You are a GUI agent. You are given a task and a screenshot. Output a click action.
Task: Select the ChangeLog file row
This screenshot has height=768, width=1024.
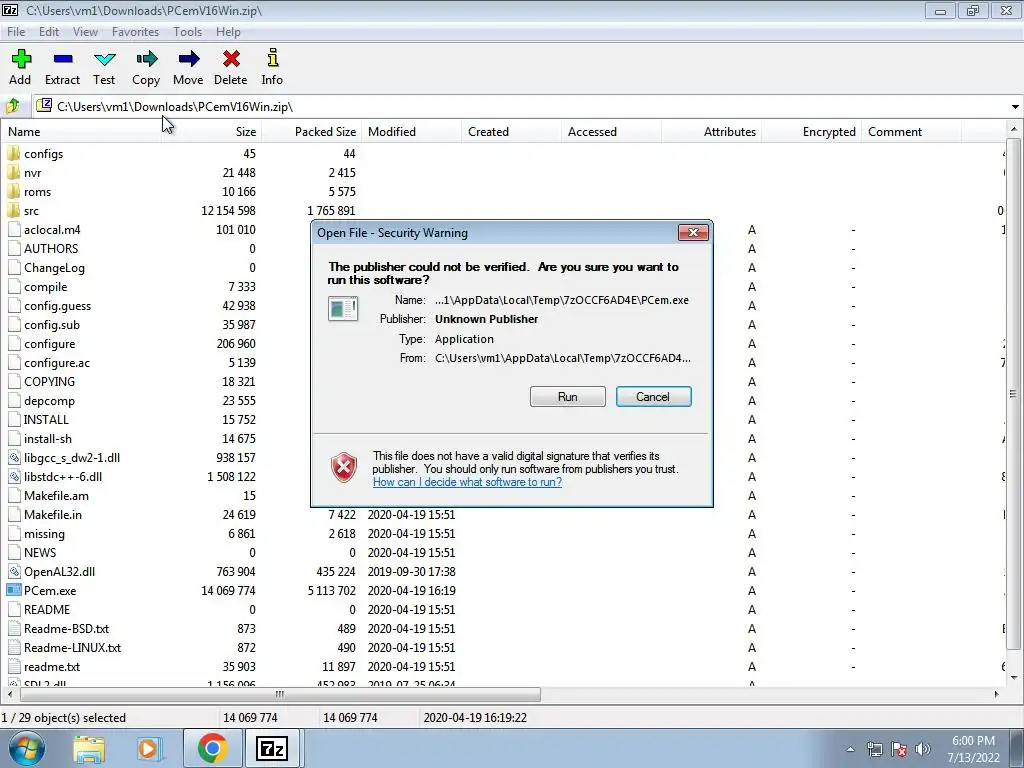coord(503,268)
